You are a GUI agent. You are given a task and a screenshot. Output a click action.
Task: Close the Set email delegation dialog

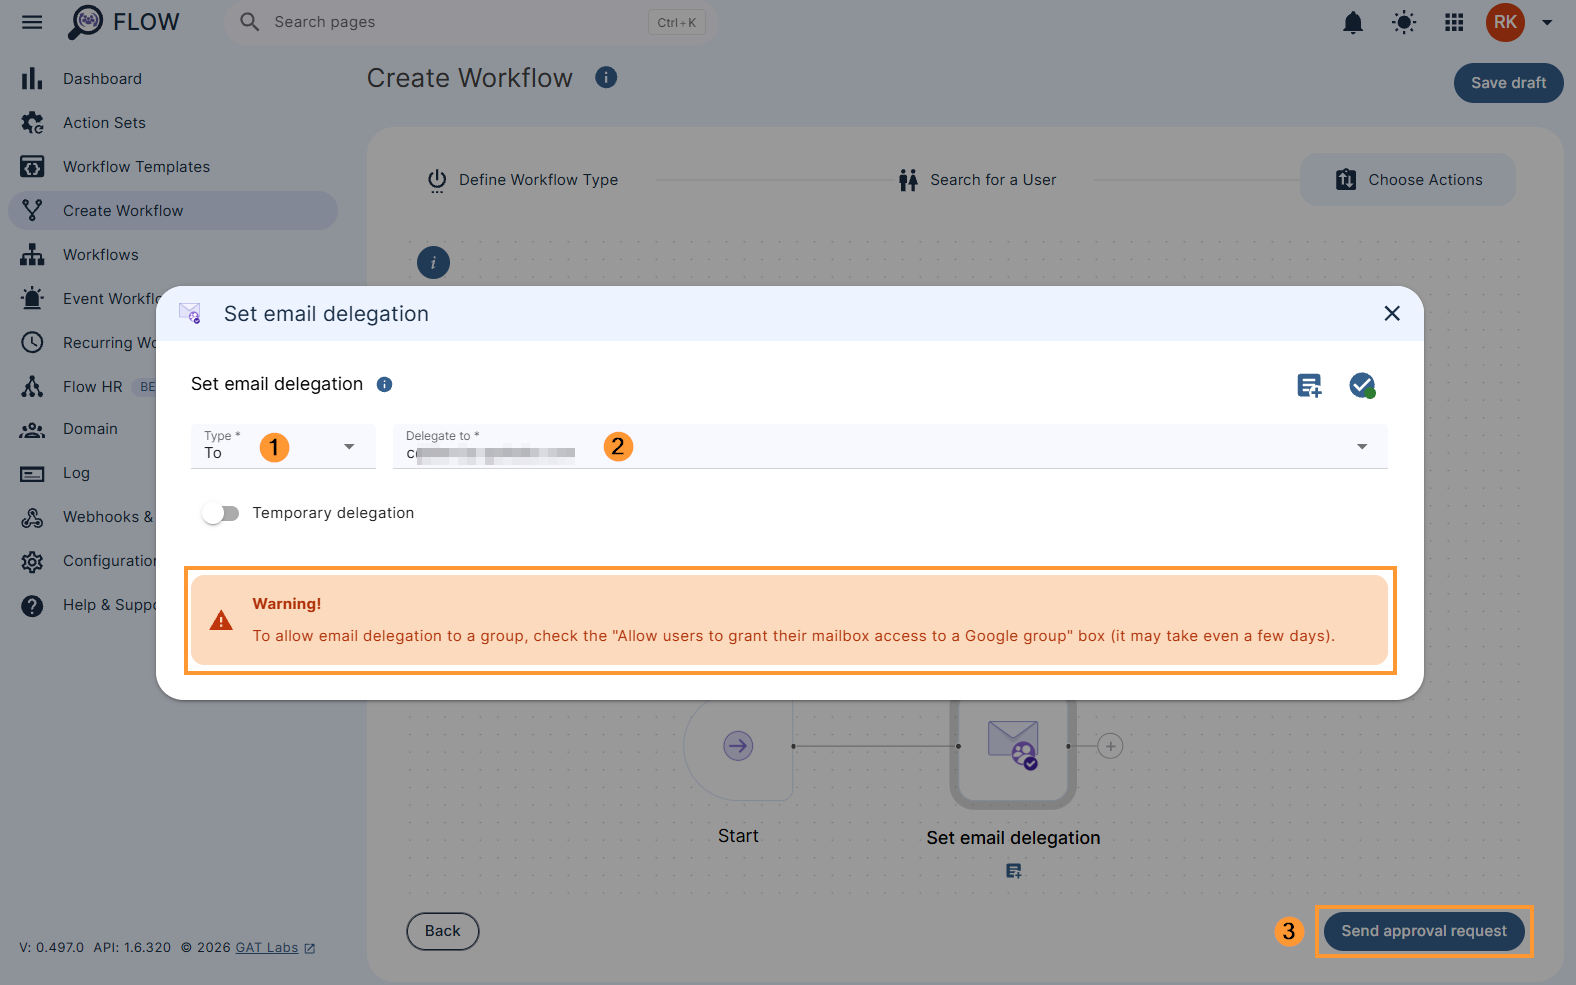tap(1391, 314)
